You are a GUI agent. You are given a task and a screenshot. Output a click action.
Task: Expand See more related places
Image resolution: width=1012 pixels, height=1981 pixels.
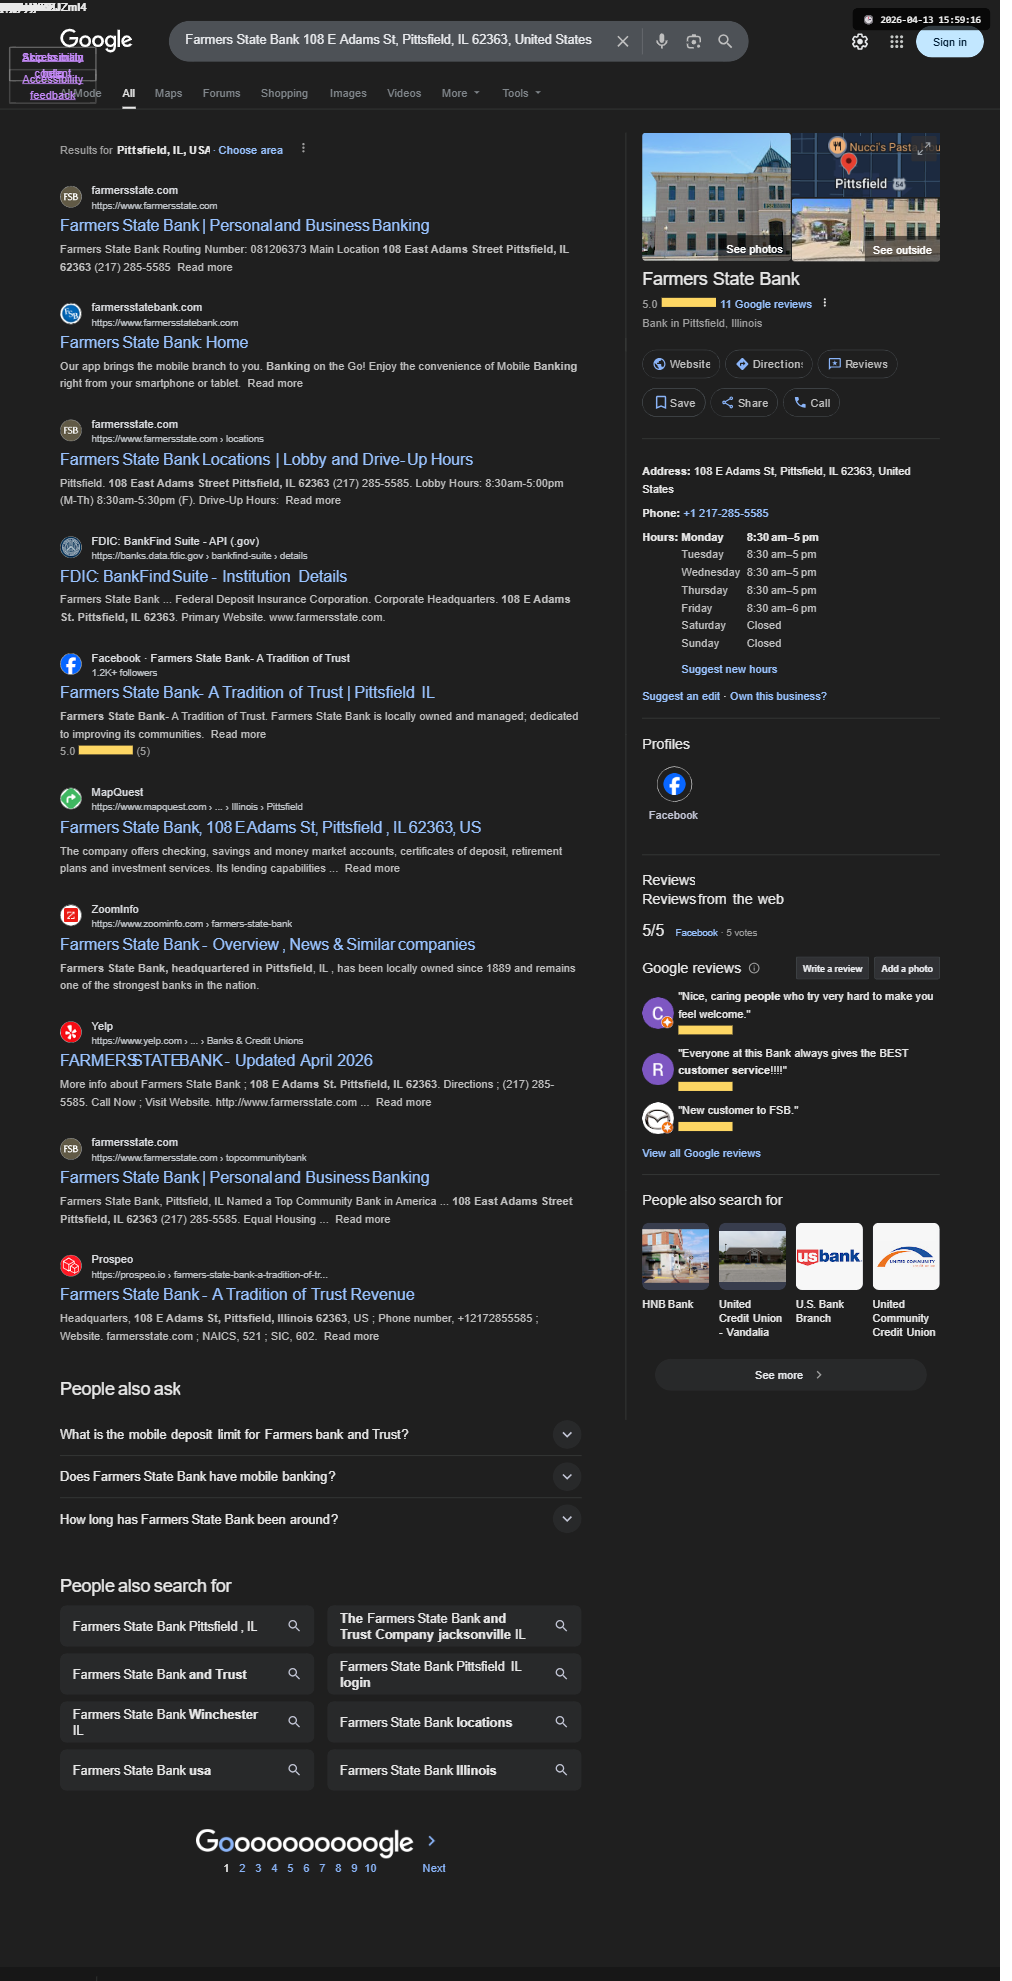point(790,1375)
